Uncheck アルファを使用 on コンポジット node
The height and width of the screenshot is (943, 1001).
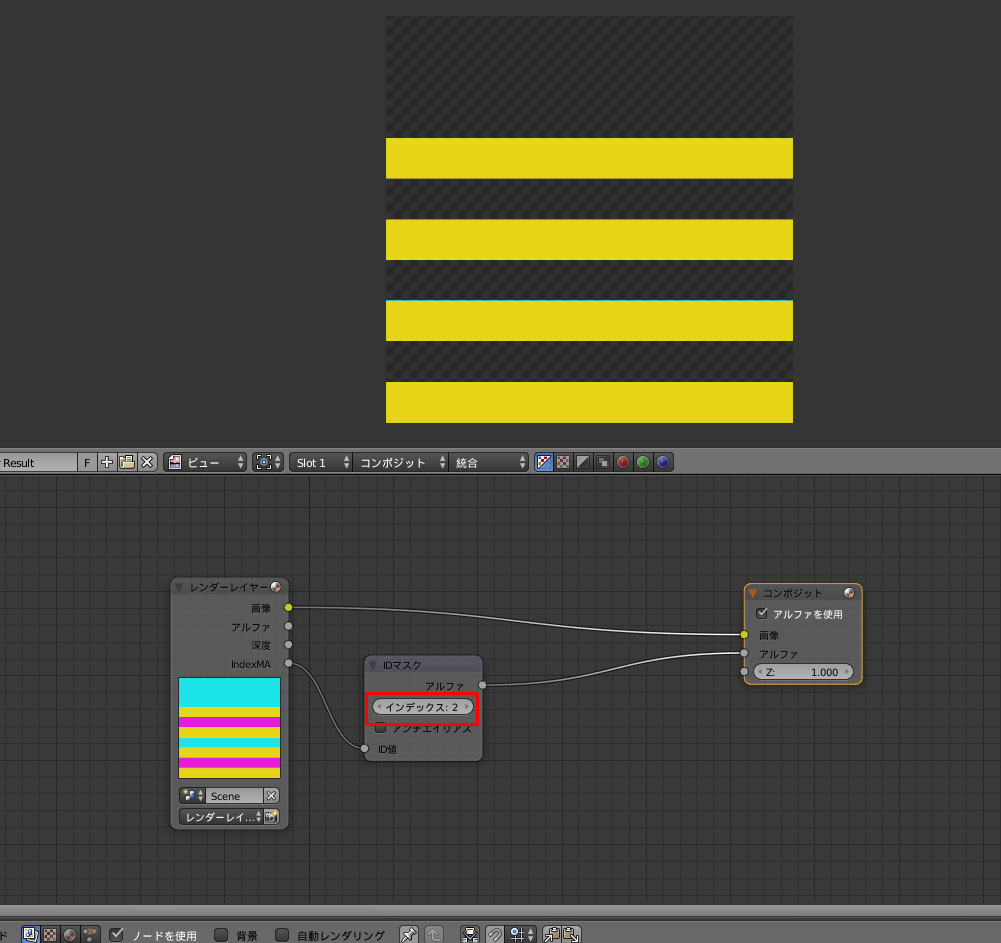762,614
